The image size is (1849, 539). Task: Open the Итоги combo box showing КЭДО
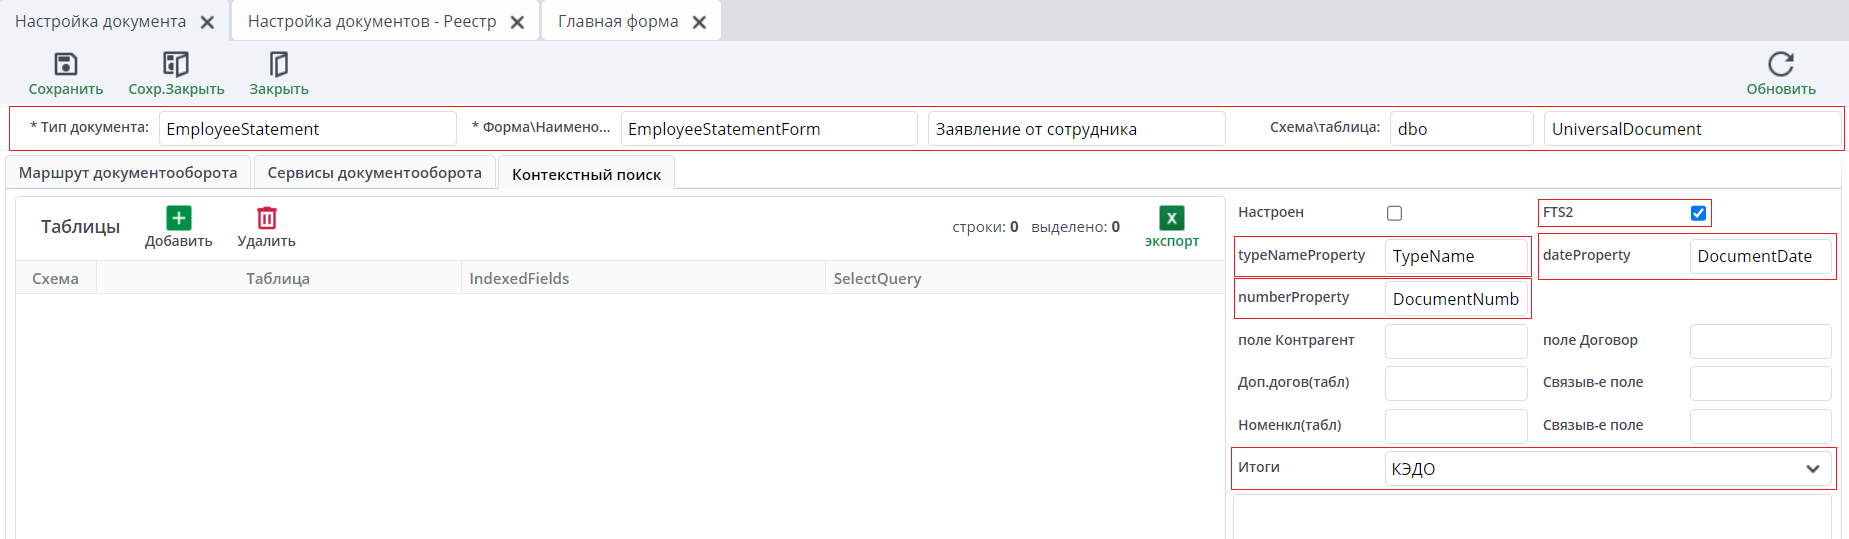click(1608, 469)
